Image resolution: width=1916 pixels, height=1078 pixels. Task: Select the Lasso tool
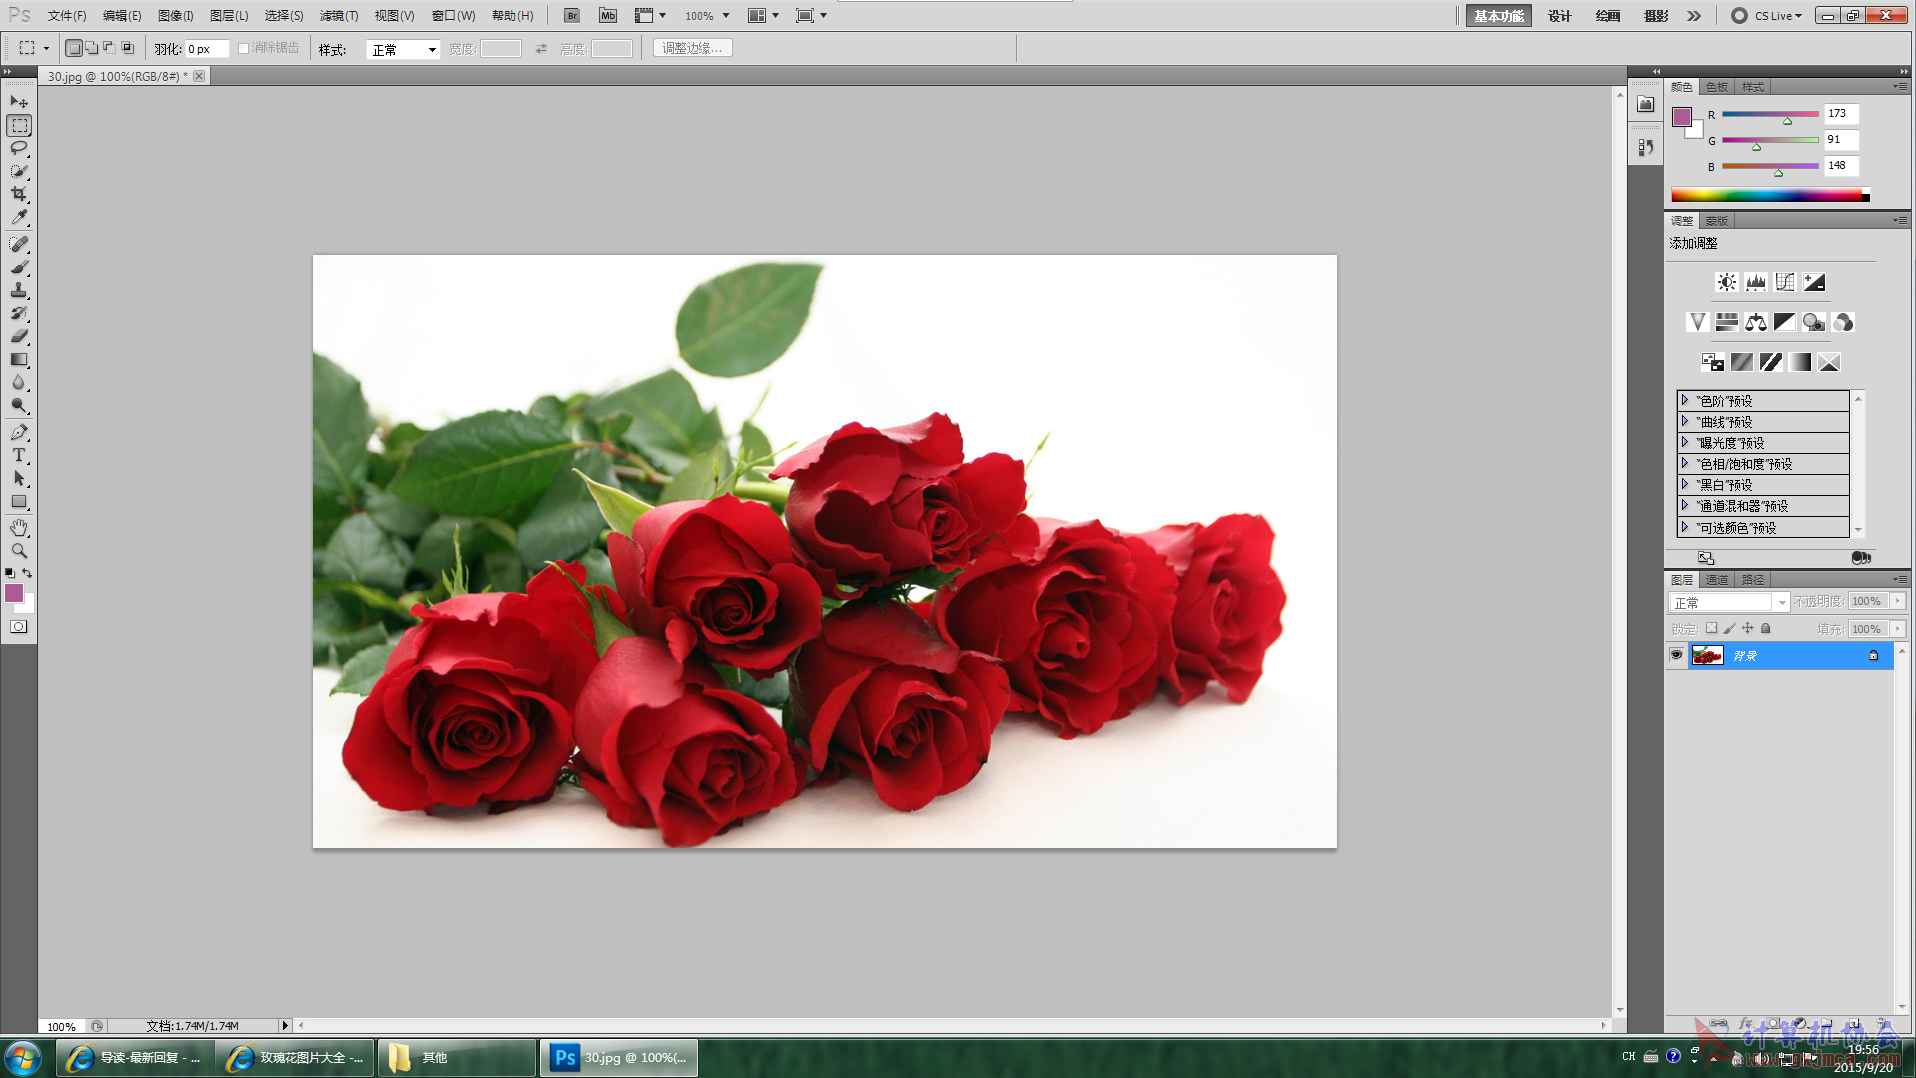tap(19, 148)
